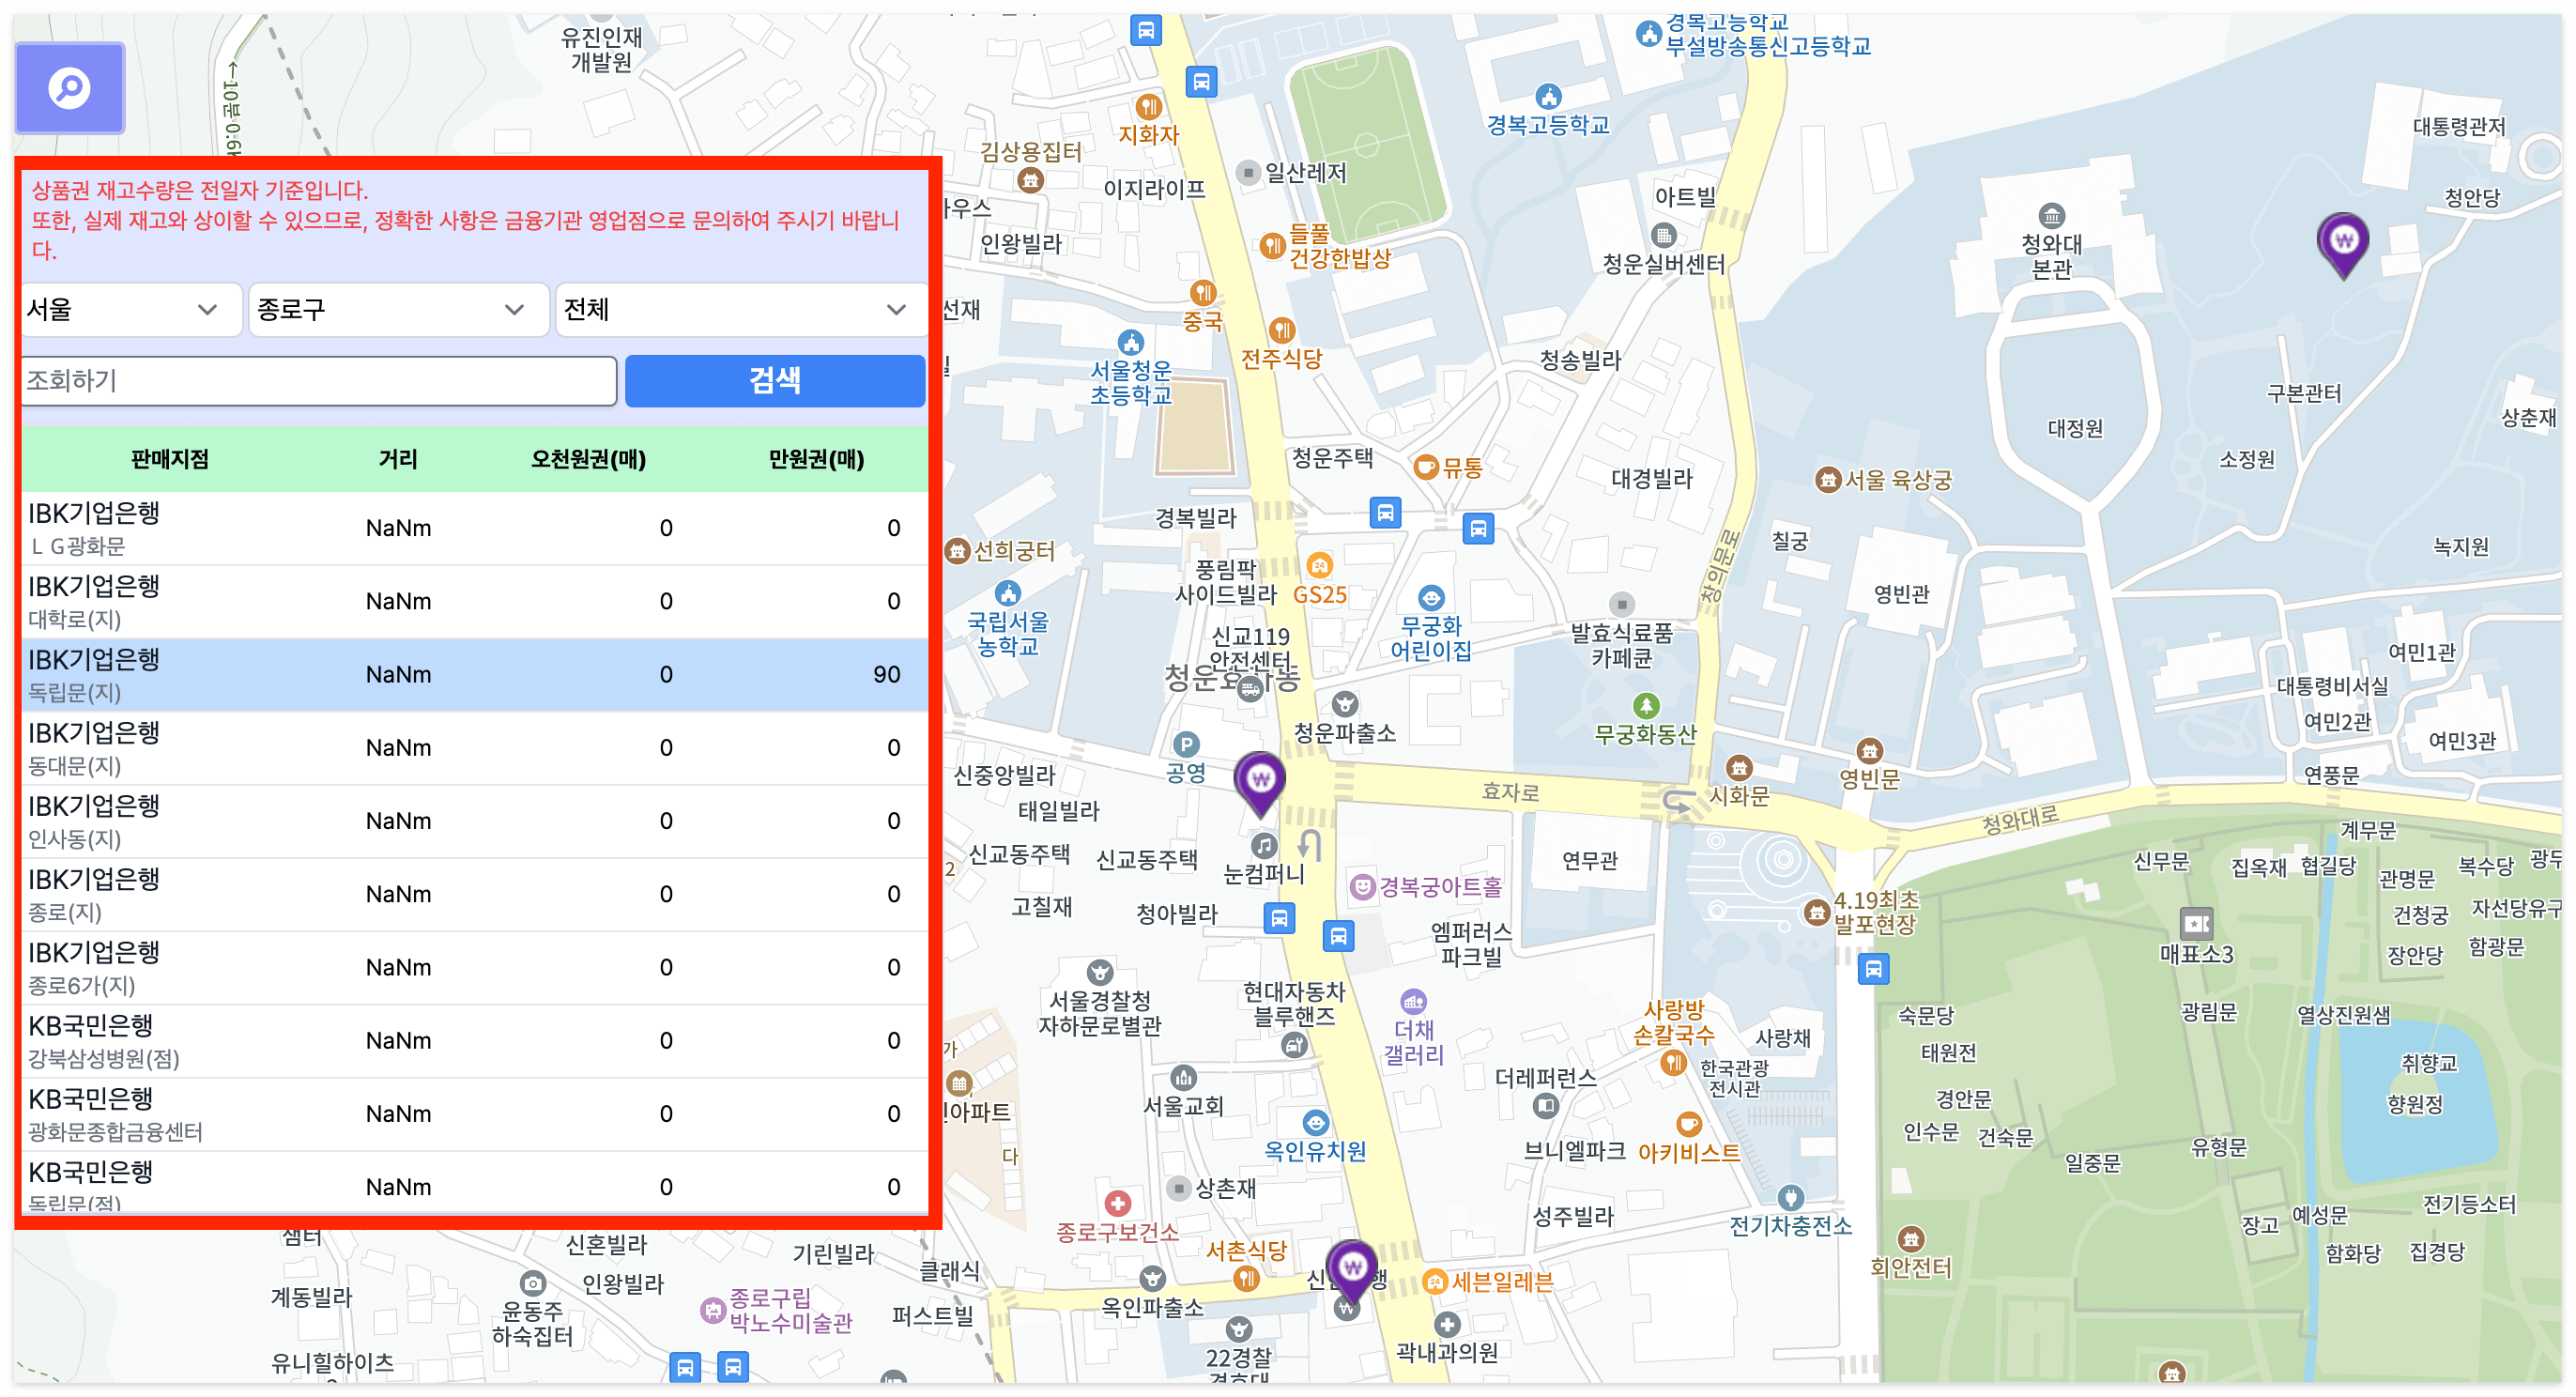The width and height of the screenshot is (2576, 1397).
Task: Click the 청운실버센터 building icon
Action: point(1663,236)
